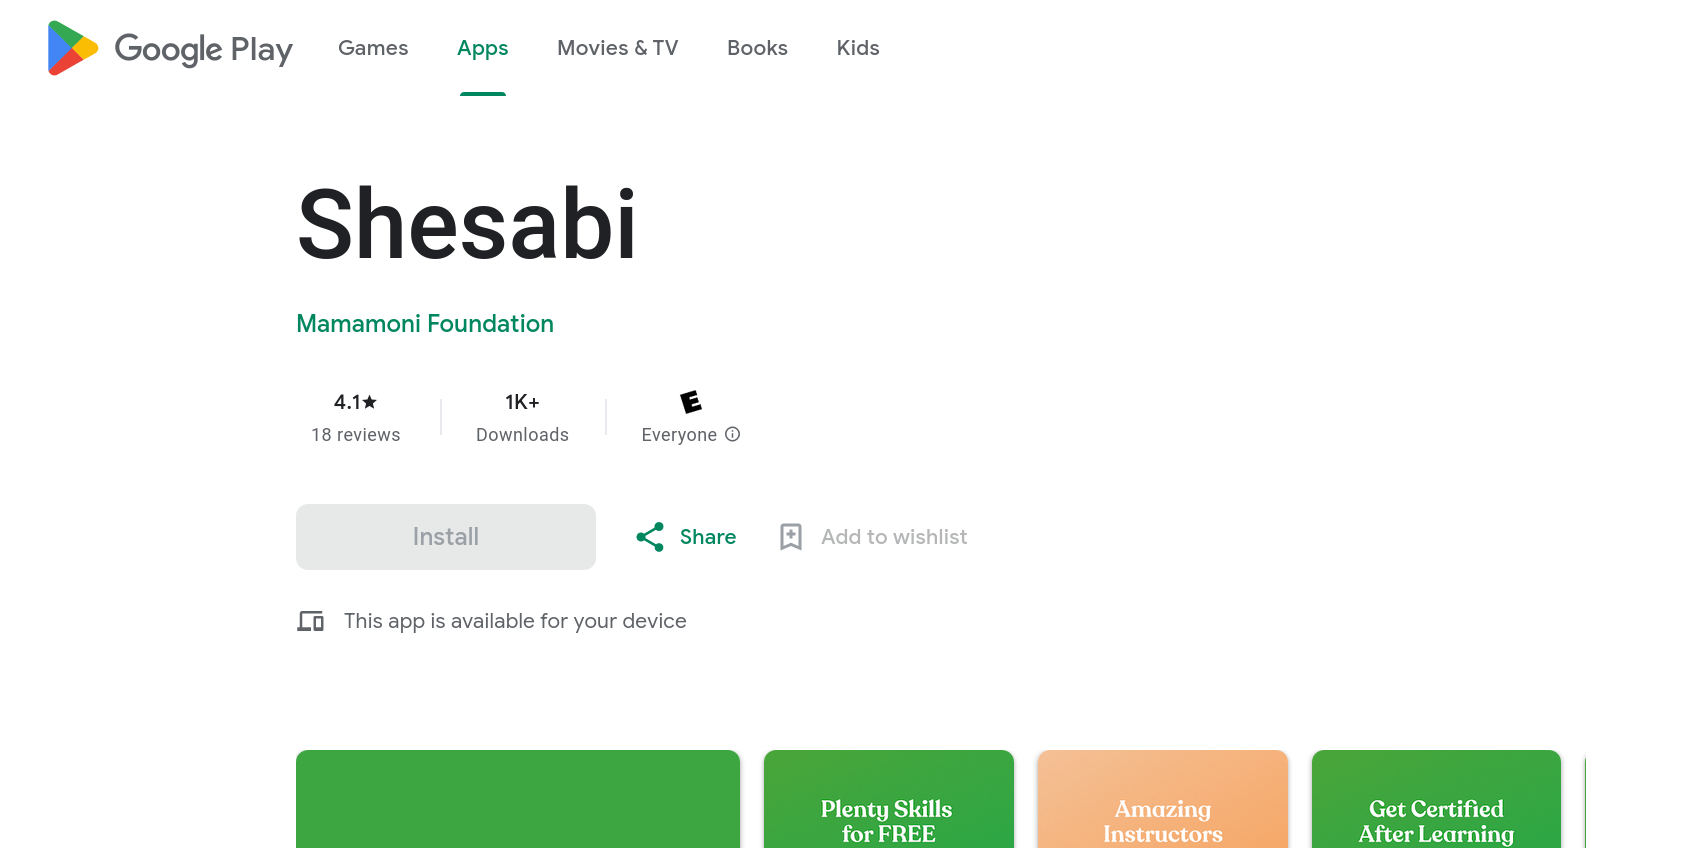Open the first large green screenshot

(518, 800)
